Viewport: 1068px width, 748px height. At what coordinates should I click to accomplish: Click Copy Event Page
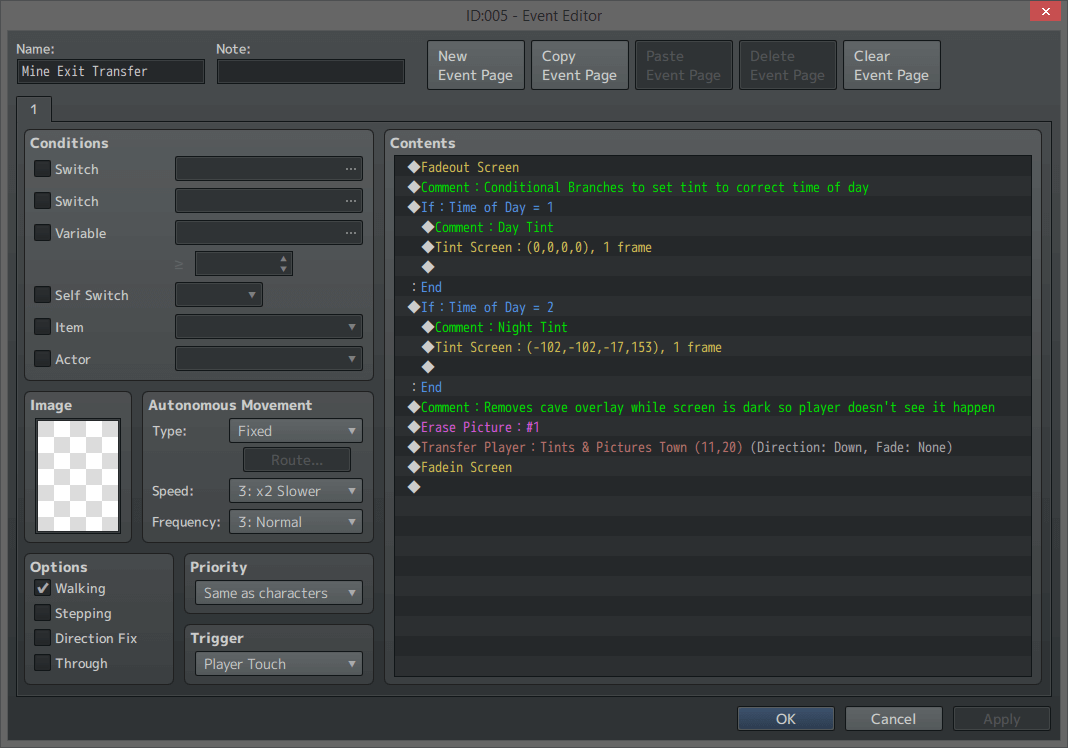579,64
